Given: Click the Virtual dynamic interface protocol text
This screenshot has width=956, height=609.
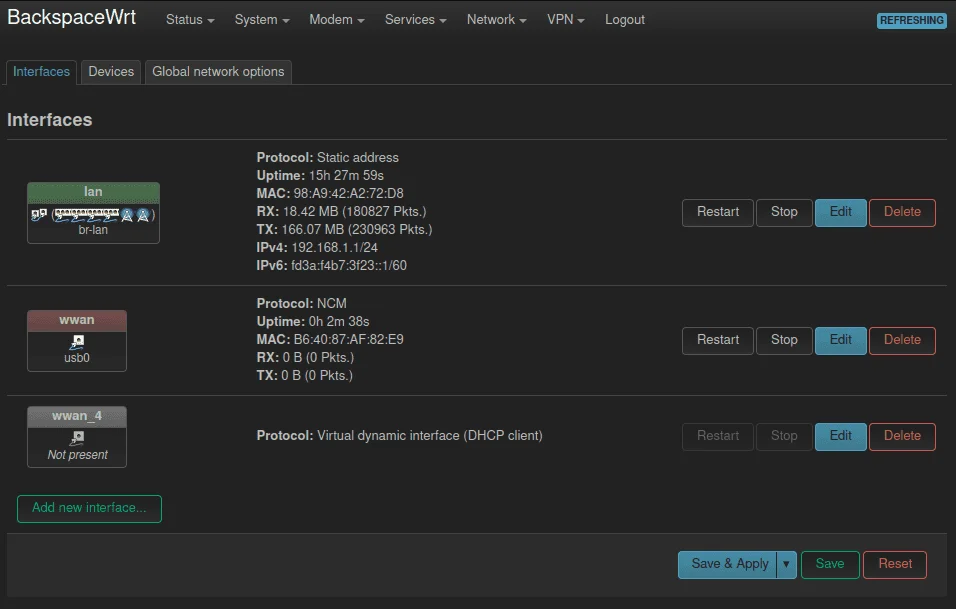Looking at the screenshot, I should coord(399,436).
